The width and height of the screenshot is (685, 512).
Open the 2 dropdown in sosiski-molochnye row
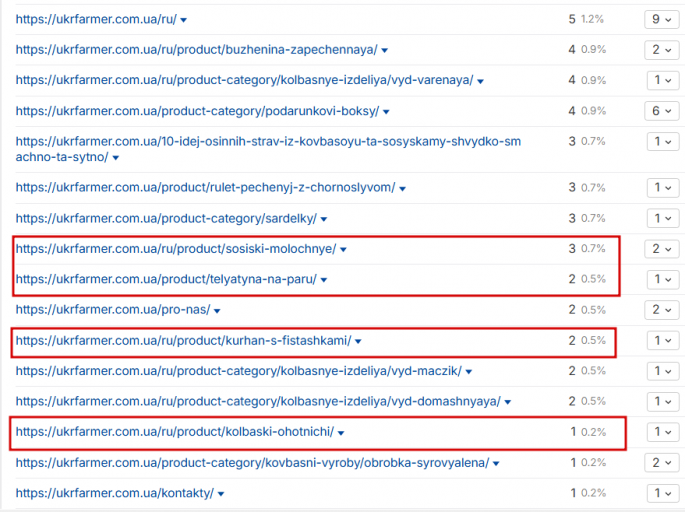[662, 249]
